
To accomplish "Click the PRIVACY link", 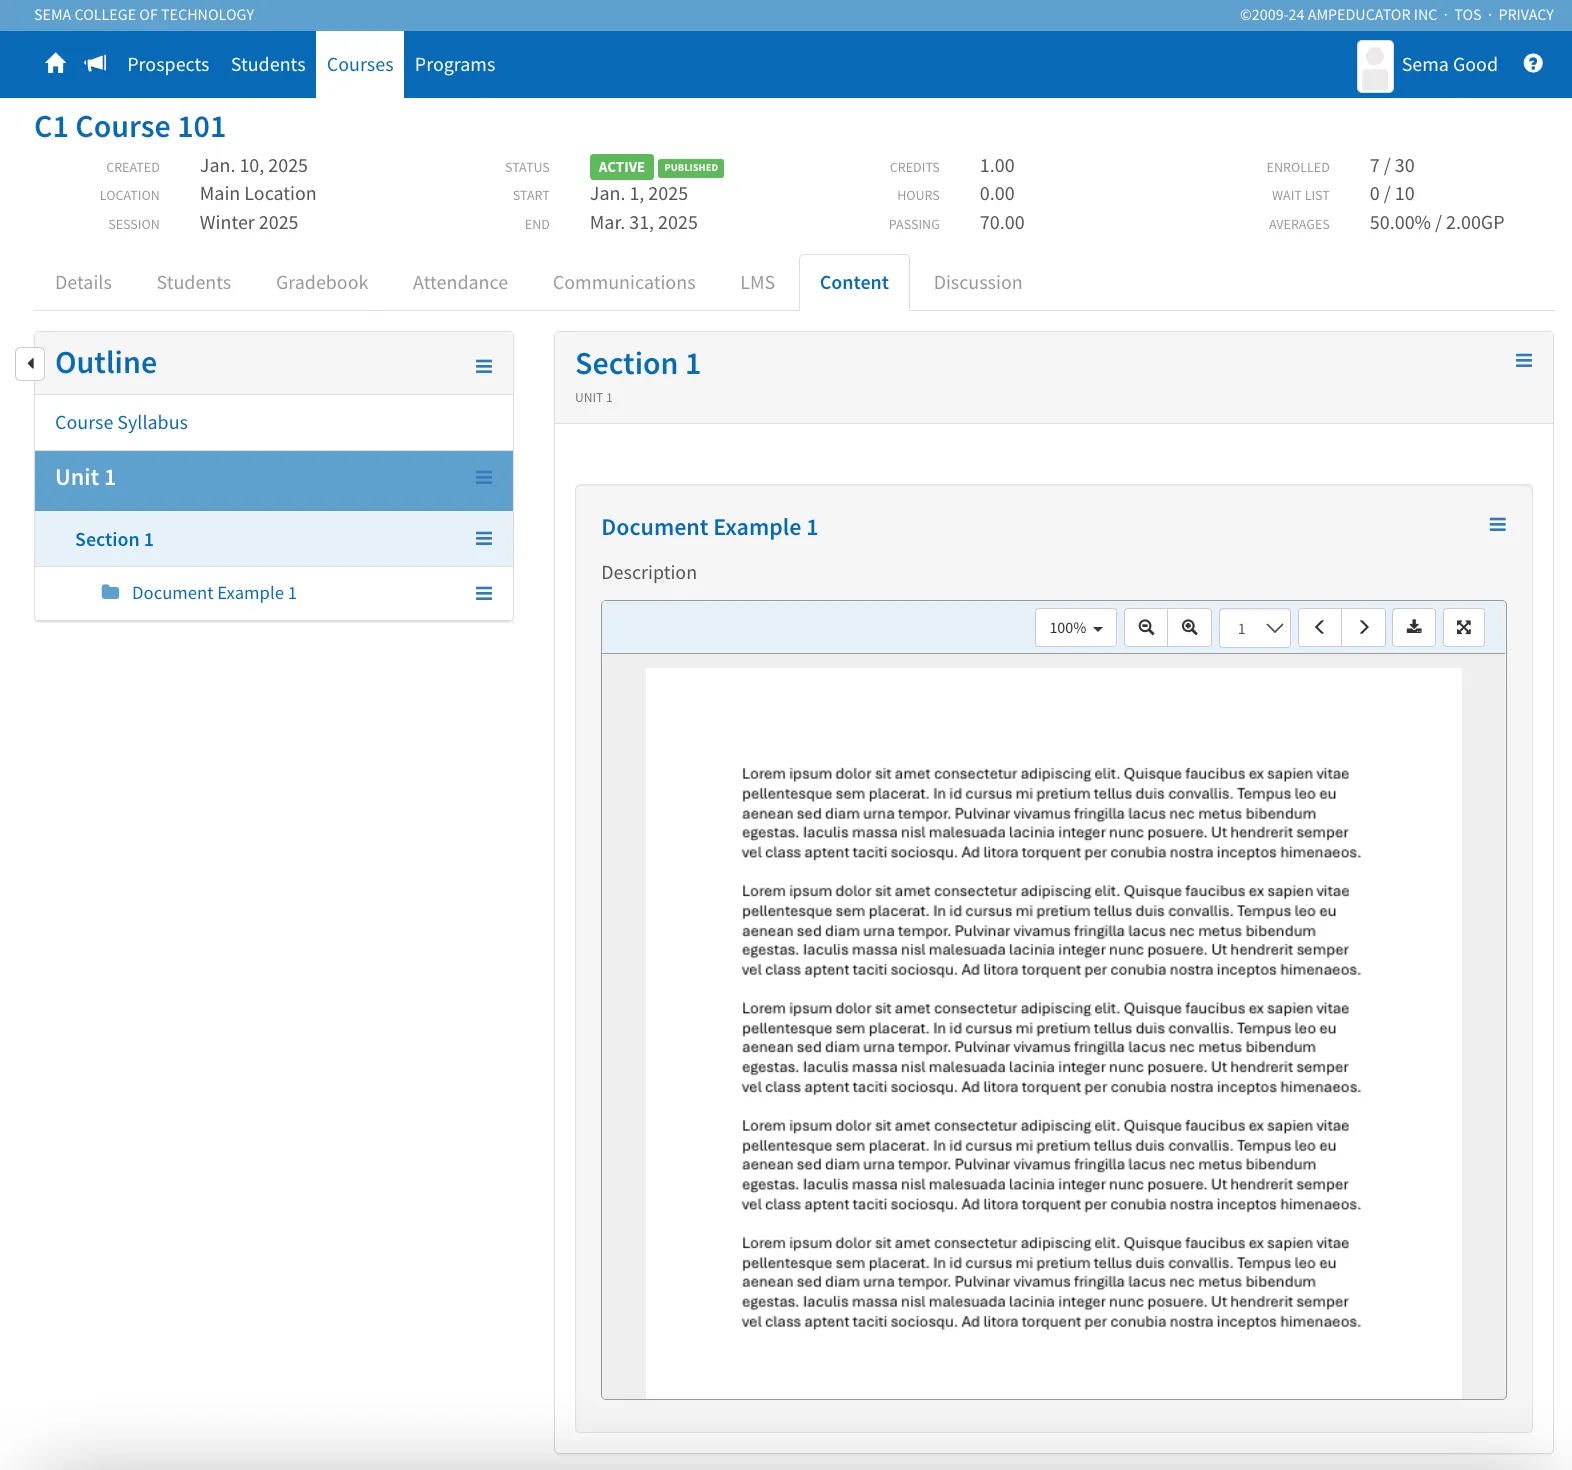I will (1526, 15).
